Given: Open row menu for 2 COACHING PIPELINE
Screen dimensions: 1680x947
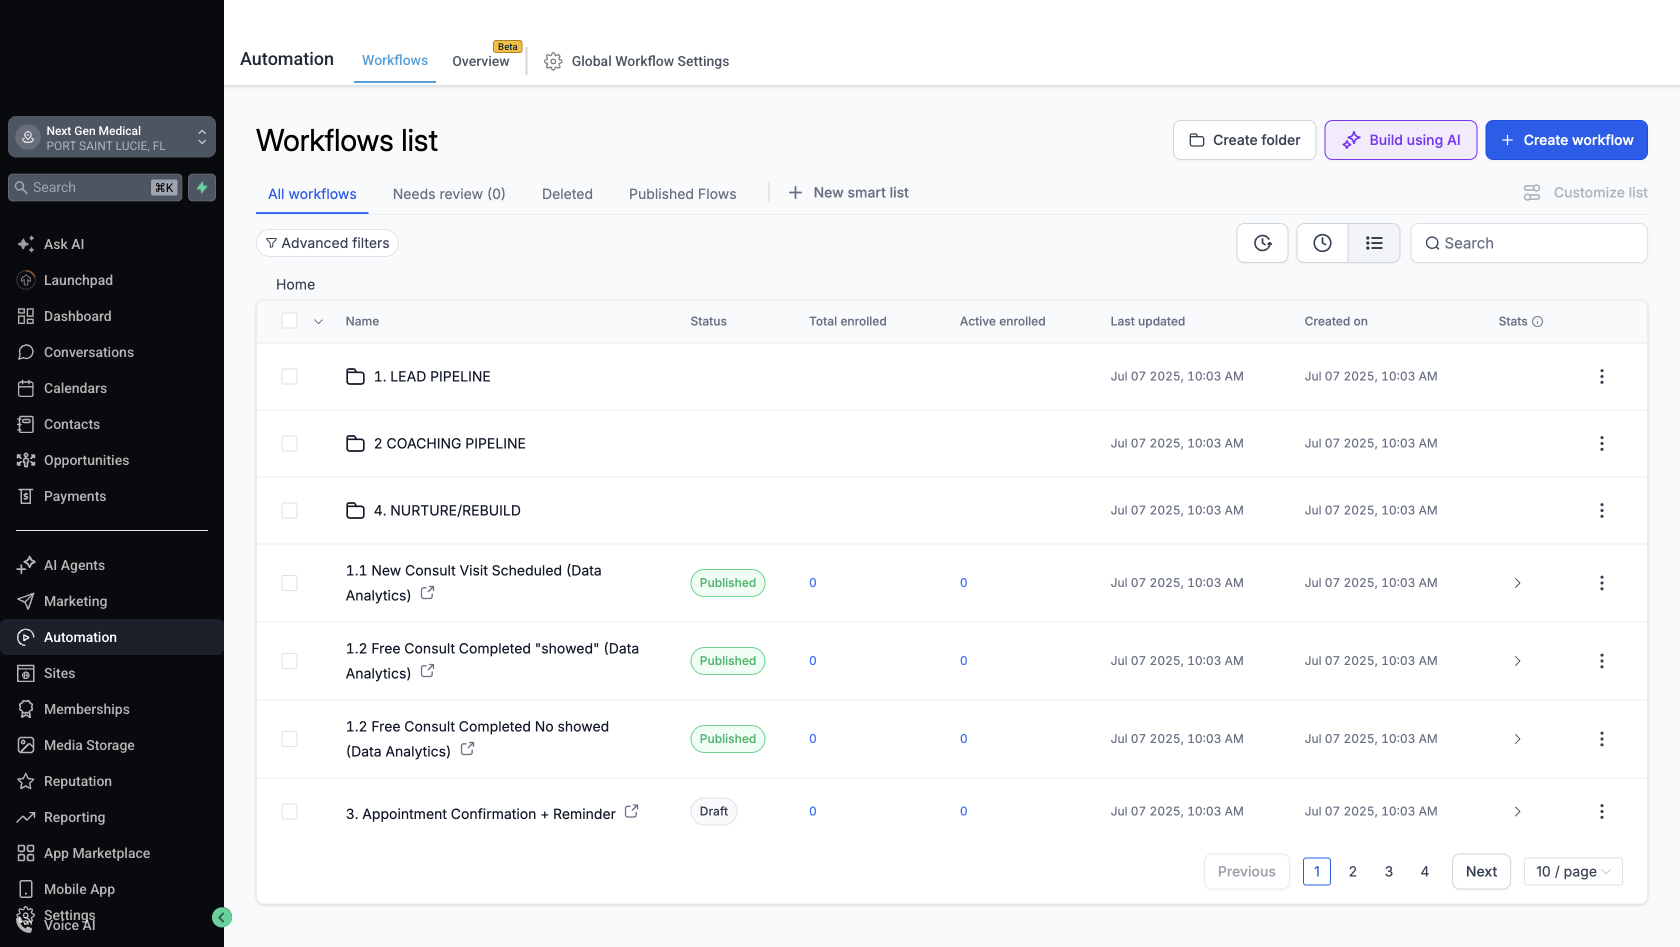Looking at the screenshot, I should click(1601, 443).
